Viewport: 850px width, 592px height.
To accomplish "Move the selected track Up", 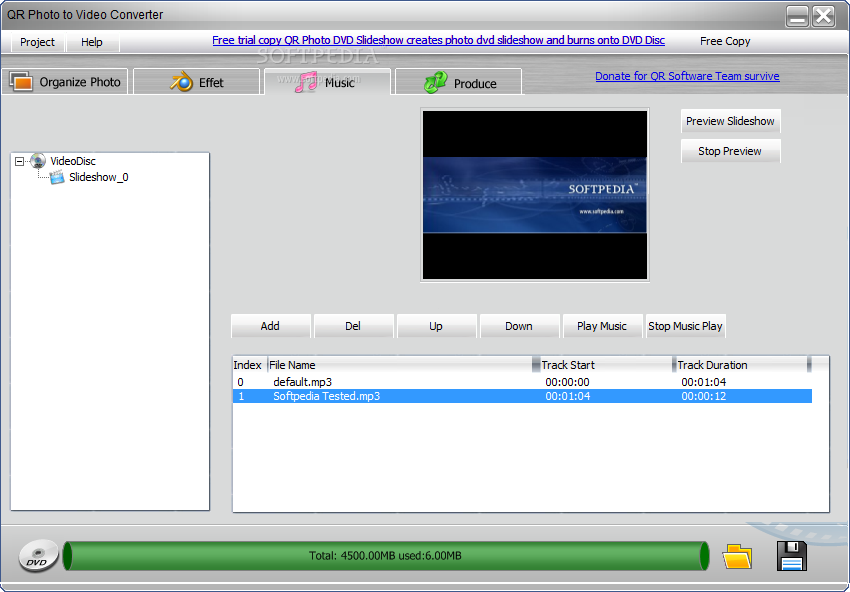I will click(436, 326).
